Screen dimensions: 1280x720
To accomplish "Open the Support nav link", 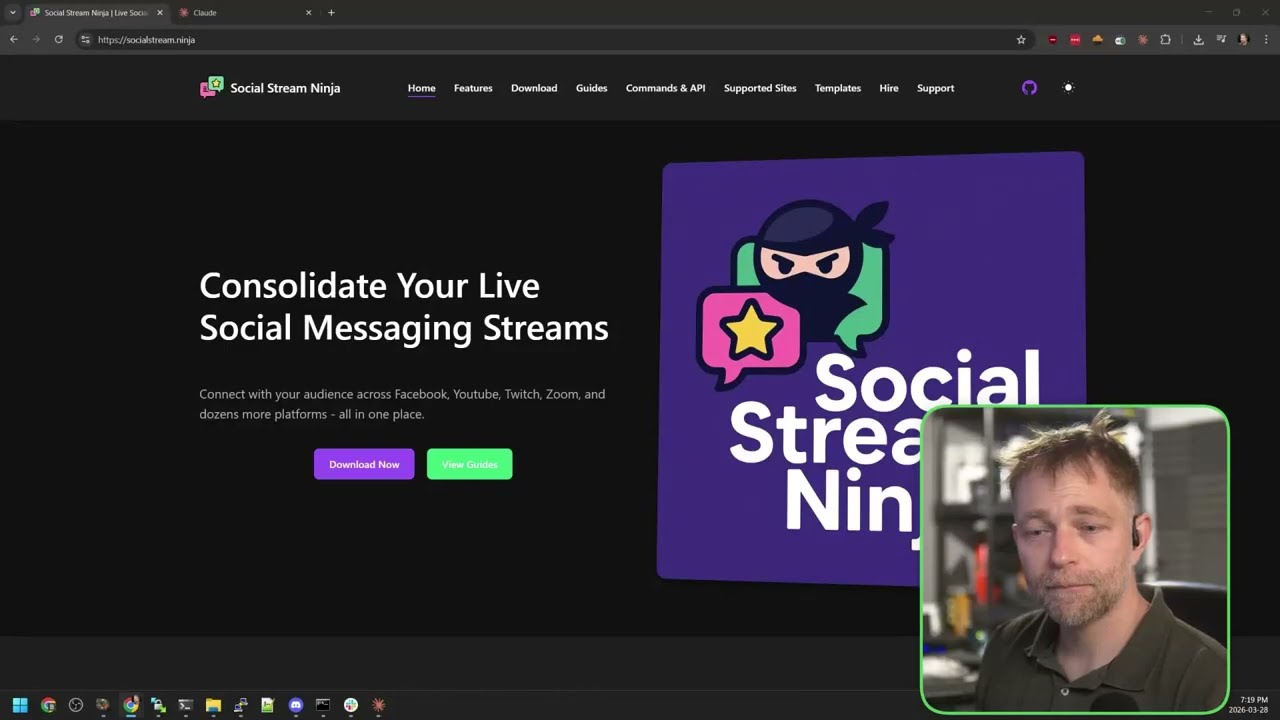I will [935, 88].
